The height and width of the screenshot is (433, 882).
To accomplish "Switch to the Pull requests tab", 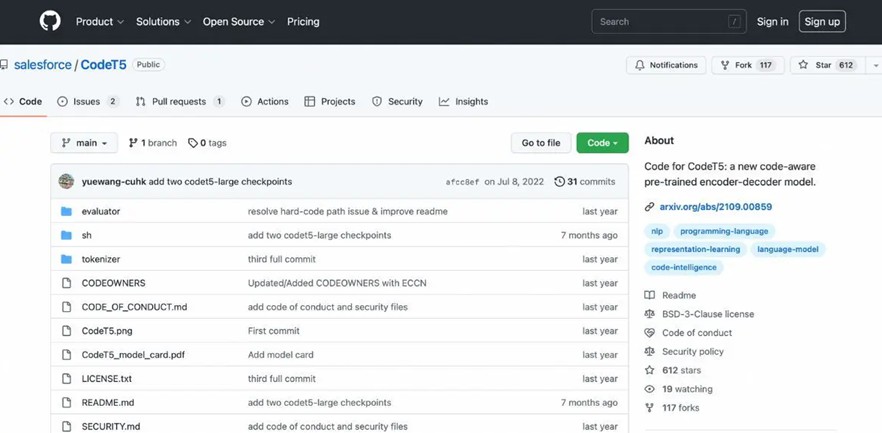I will 180,102.
